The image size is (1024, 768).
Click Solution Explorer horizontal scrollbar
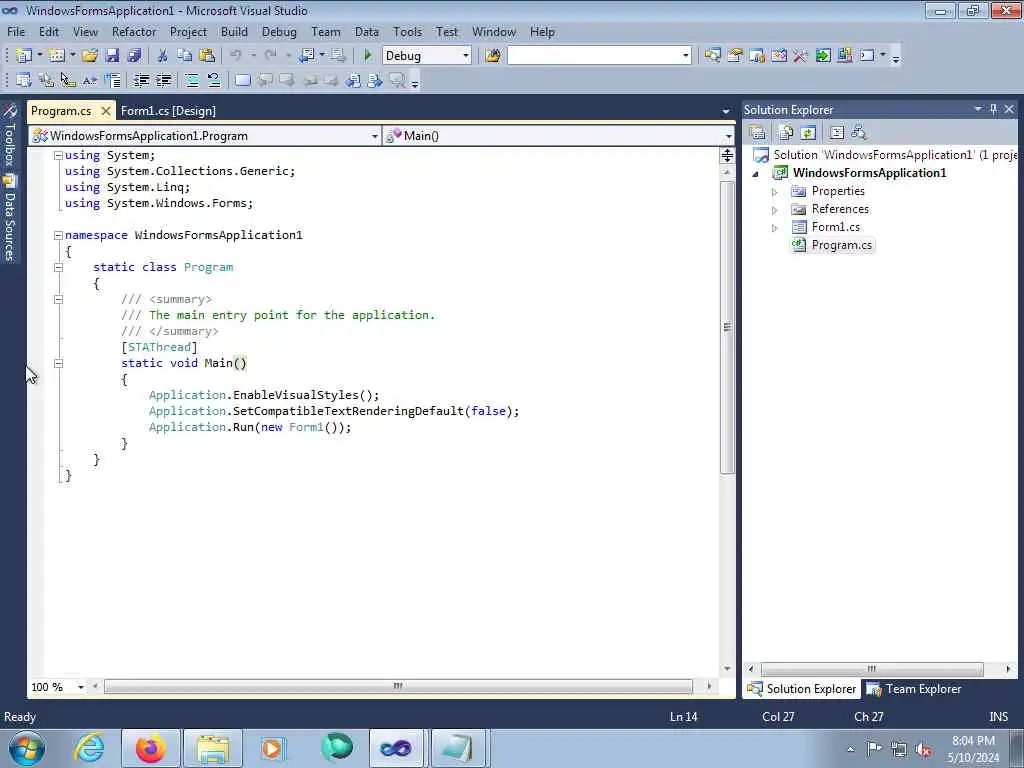click(x=872, y=669)
